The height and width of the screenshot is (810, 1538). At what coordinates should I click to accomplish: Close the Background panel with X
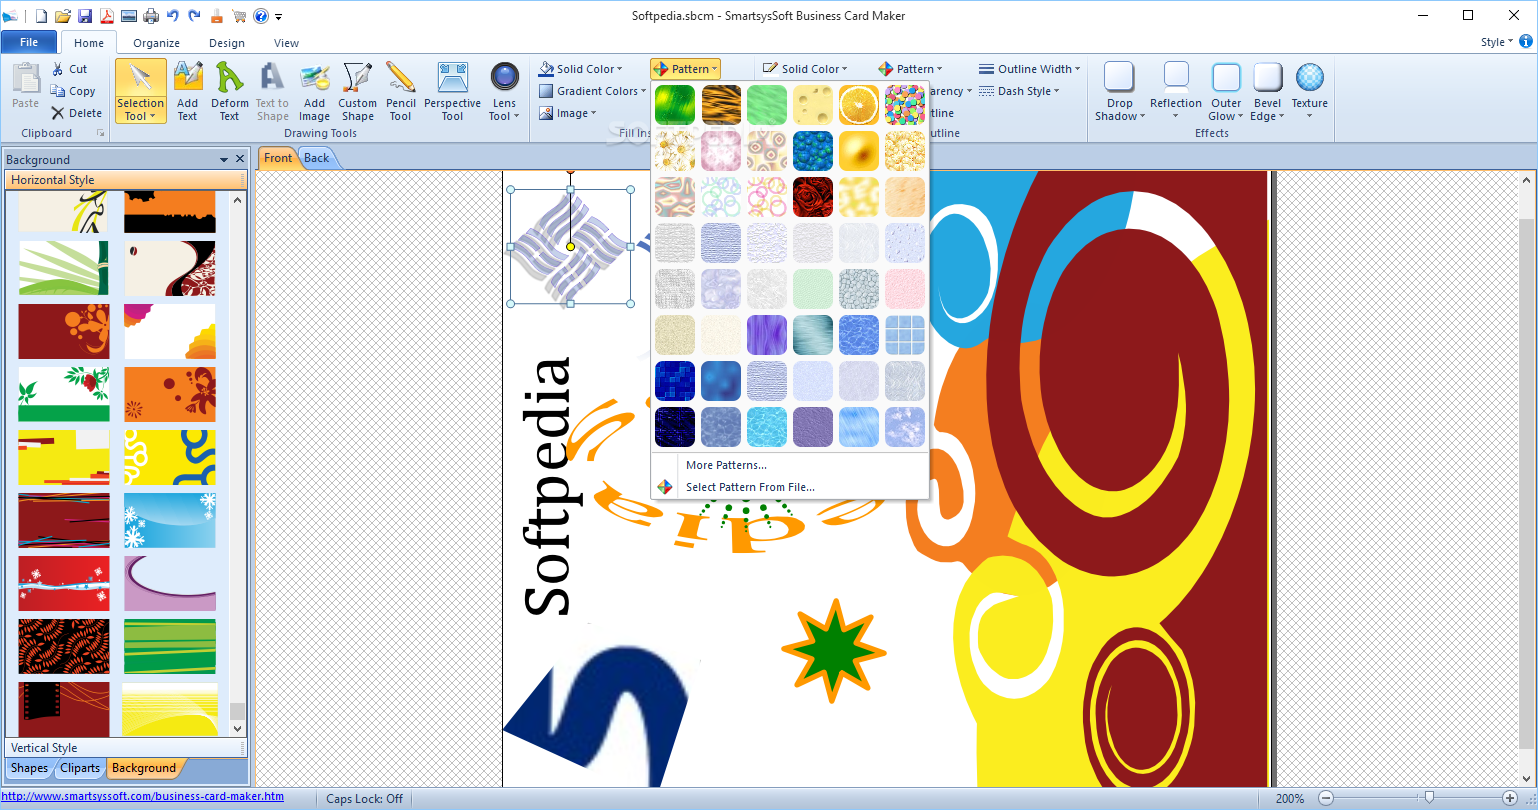point(240,159)
